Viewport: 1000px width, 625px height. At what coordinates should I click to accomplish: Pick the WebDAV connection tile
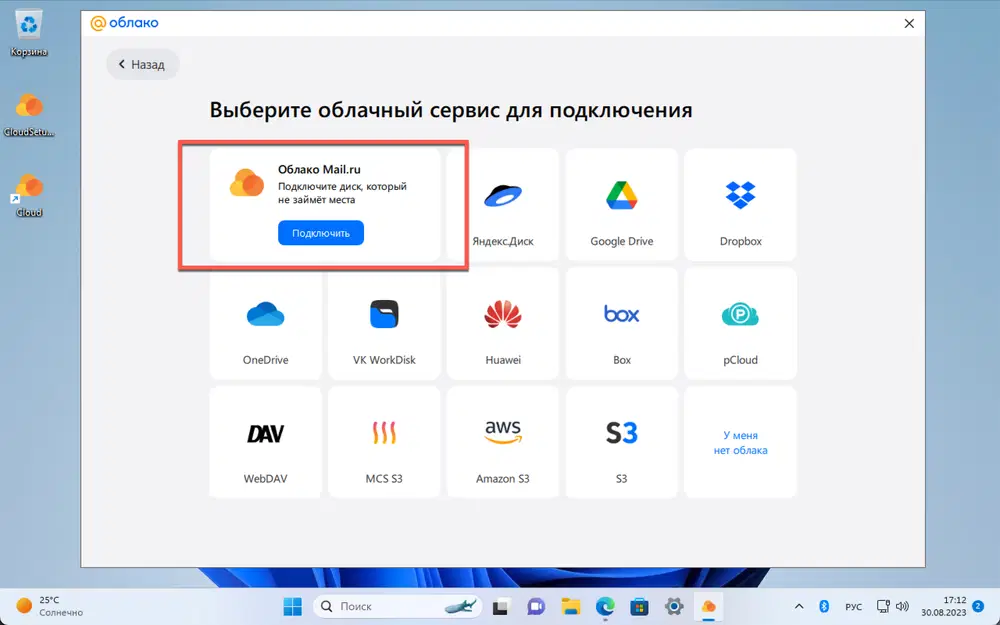pyautogui.click(x=265, y=442)
